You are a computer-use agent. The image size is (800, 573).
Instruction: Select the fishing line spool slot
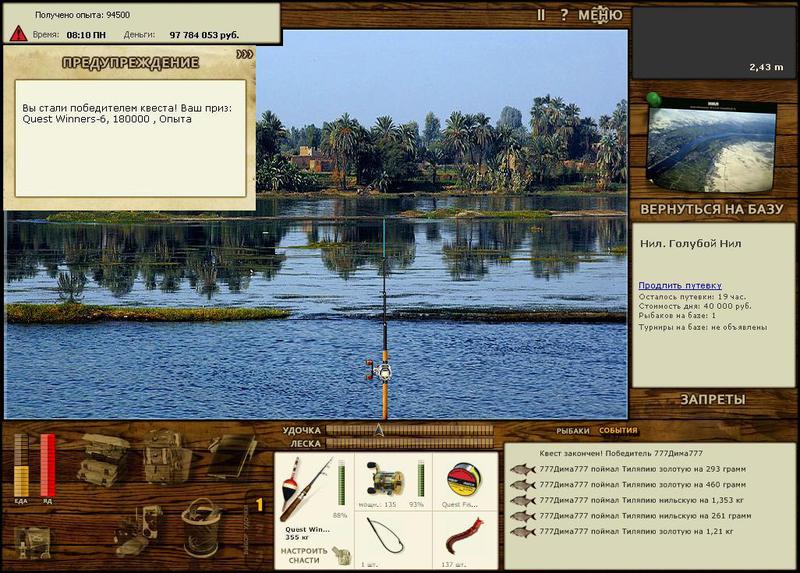tap(464, 481)
